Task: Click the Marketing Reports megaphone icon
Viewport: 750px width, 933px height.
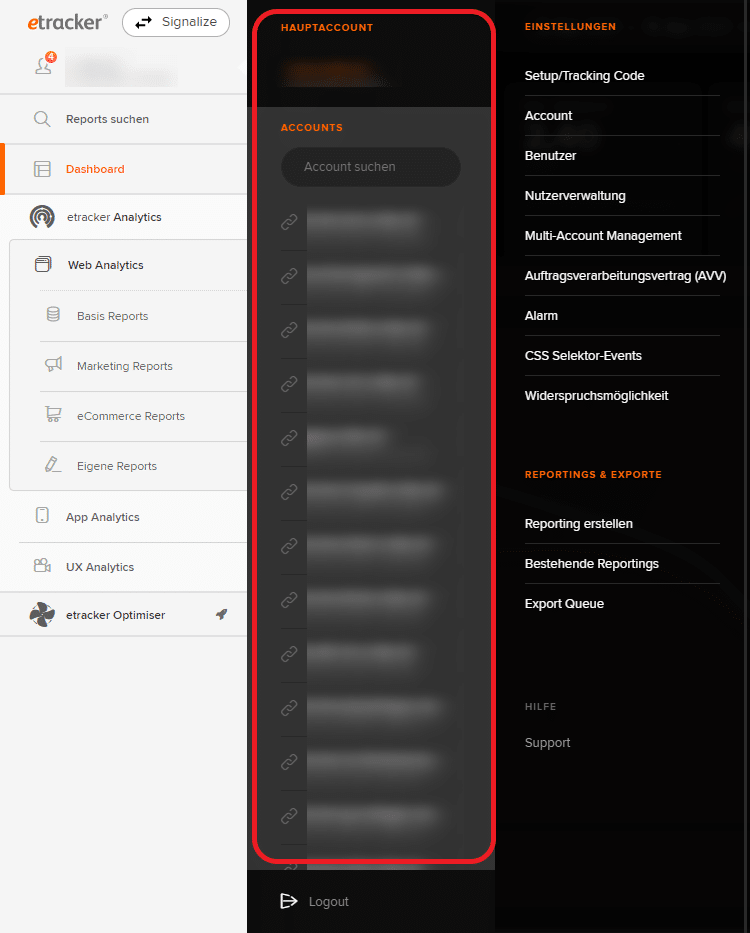Action: tap(54, 364)
